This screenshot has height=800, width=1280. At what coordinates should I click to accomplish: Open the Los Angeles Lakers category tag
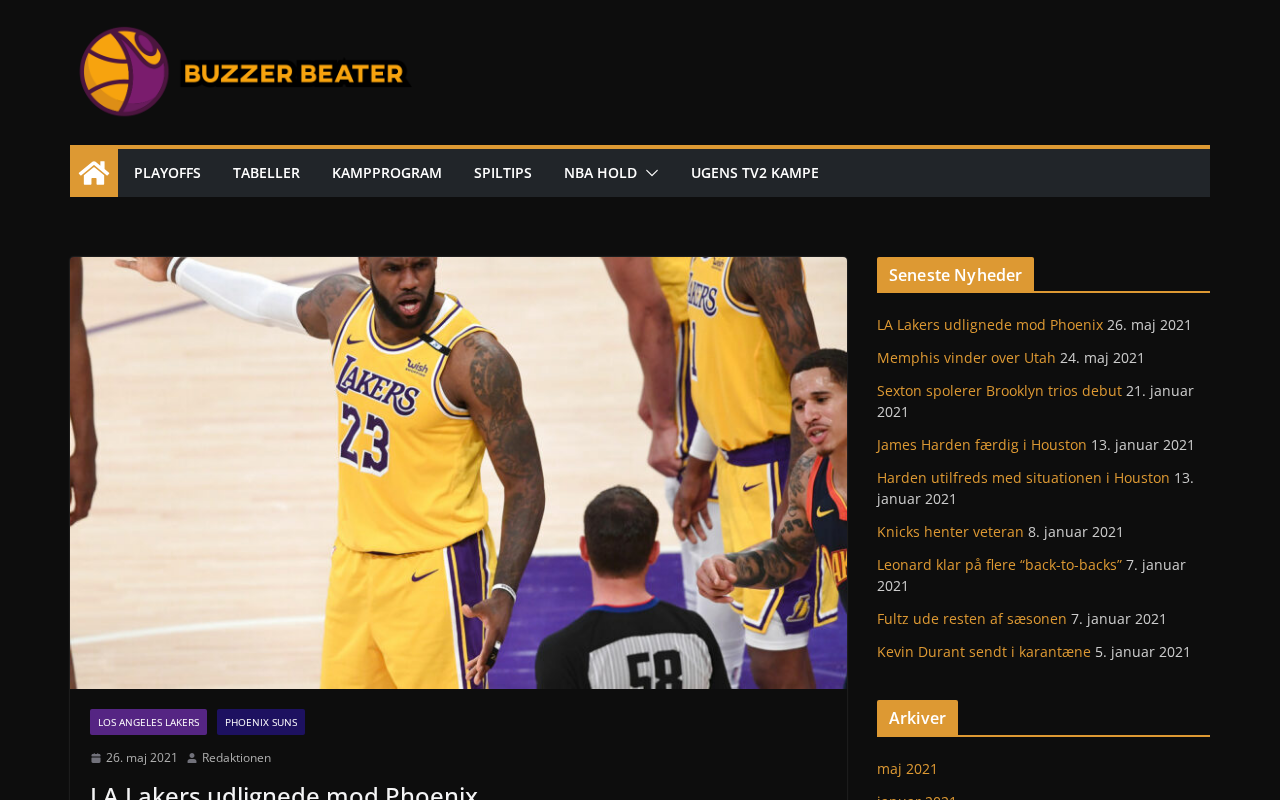[148, 722]
